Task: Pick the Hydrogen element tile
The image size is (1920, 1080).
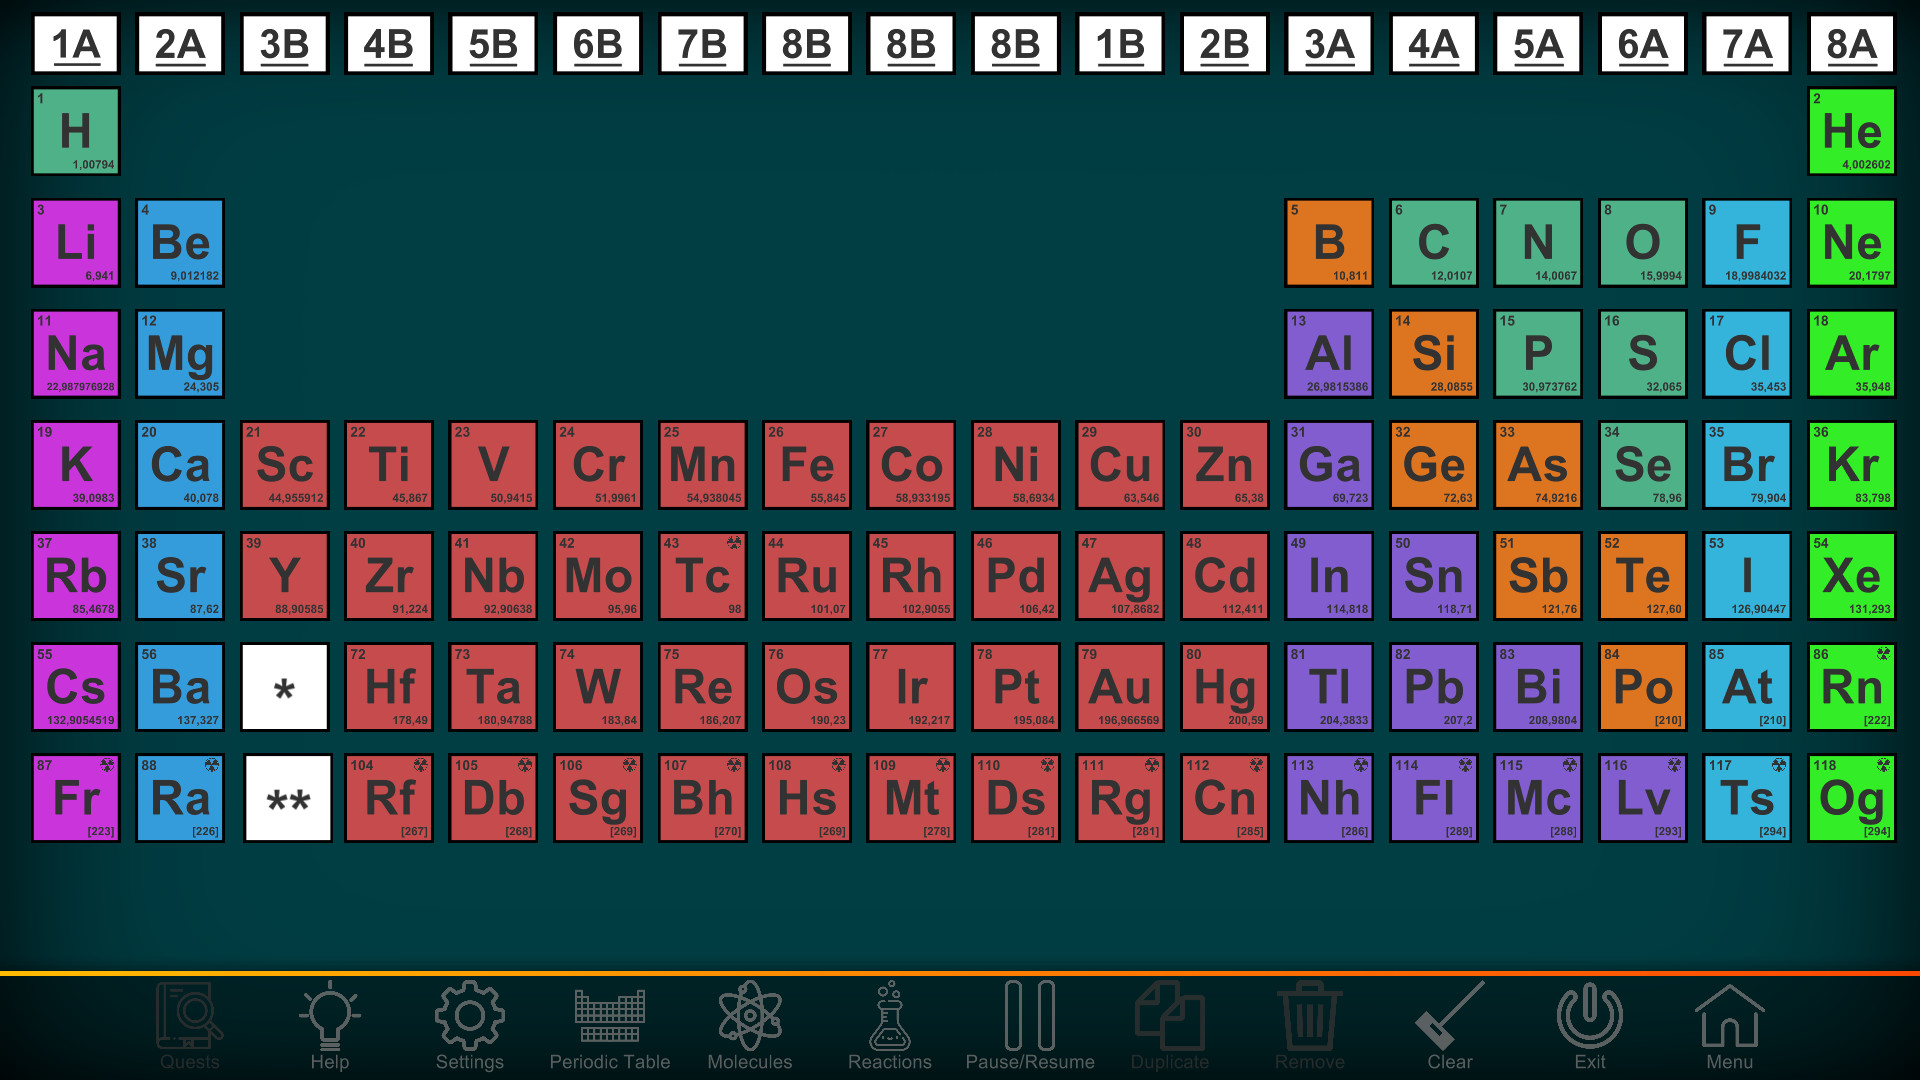Action: 76,132
